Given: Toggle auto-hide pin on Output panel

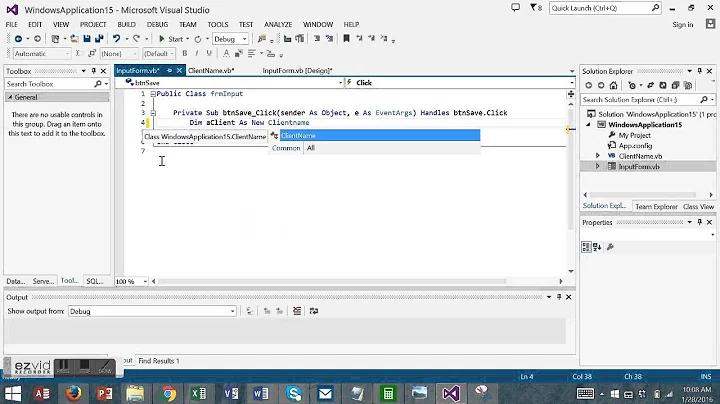Looking at the screenshot, I should point(559,297).
